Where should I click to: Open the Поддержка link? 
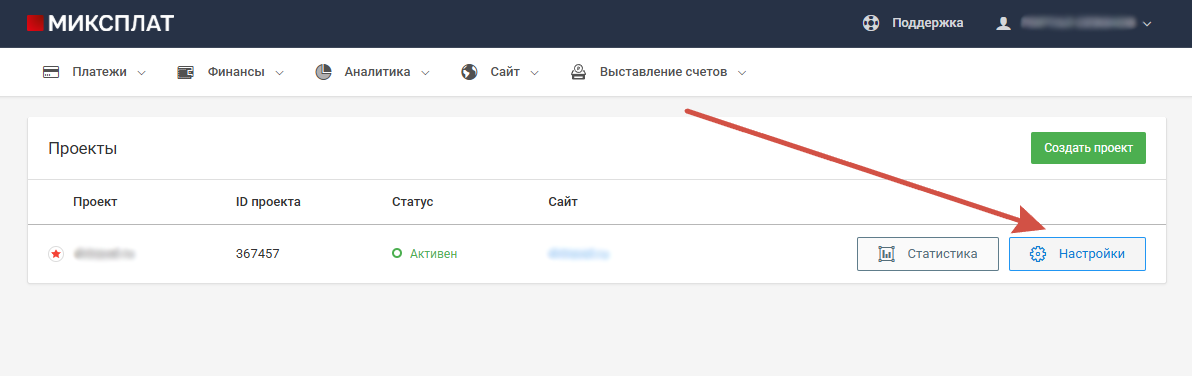(927, 24)
